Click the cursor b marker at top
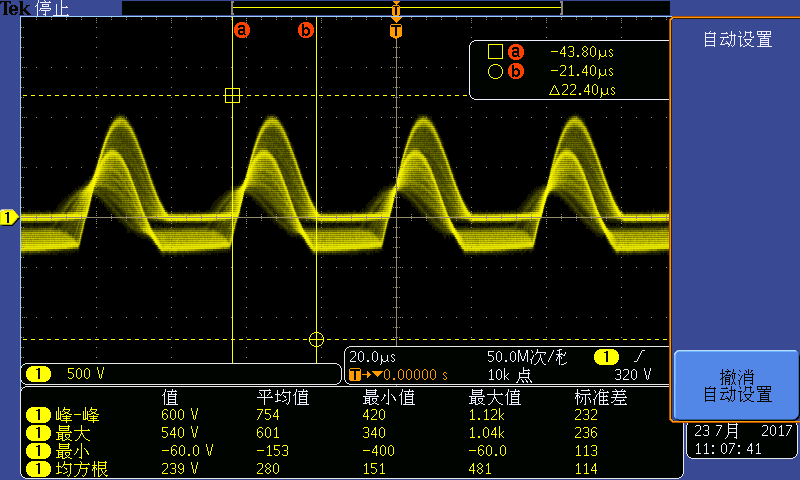Screen dimensions: 800x480 coord(306,31)
